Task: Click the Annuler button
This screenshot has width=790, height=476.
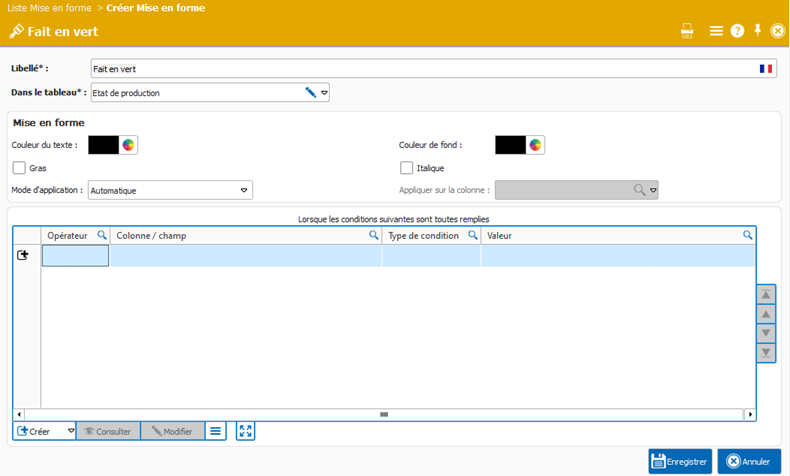Action: [748, 461]
